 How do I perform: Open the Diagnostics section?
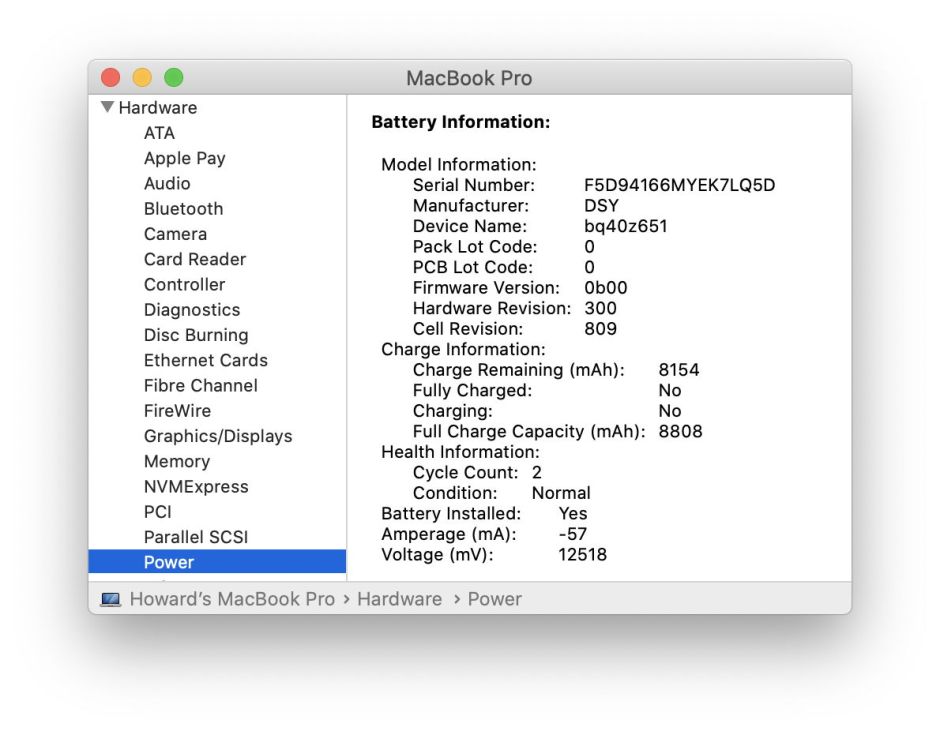coord(191,309)
